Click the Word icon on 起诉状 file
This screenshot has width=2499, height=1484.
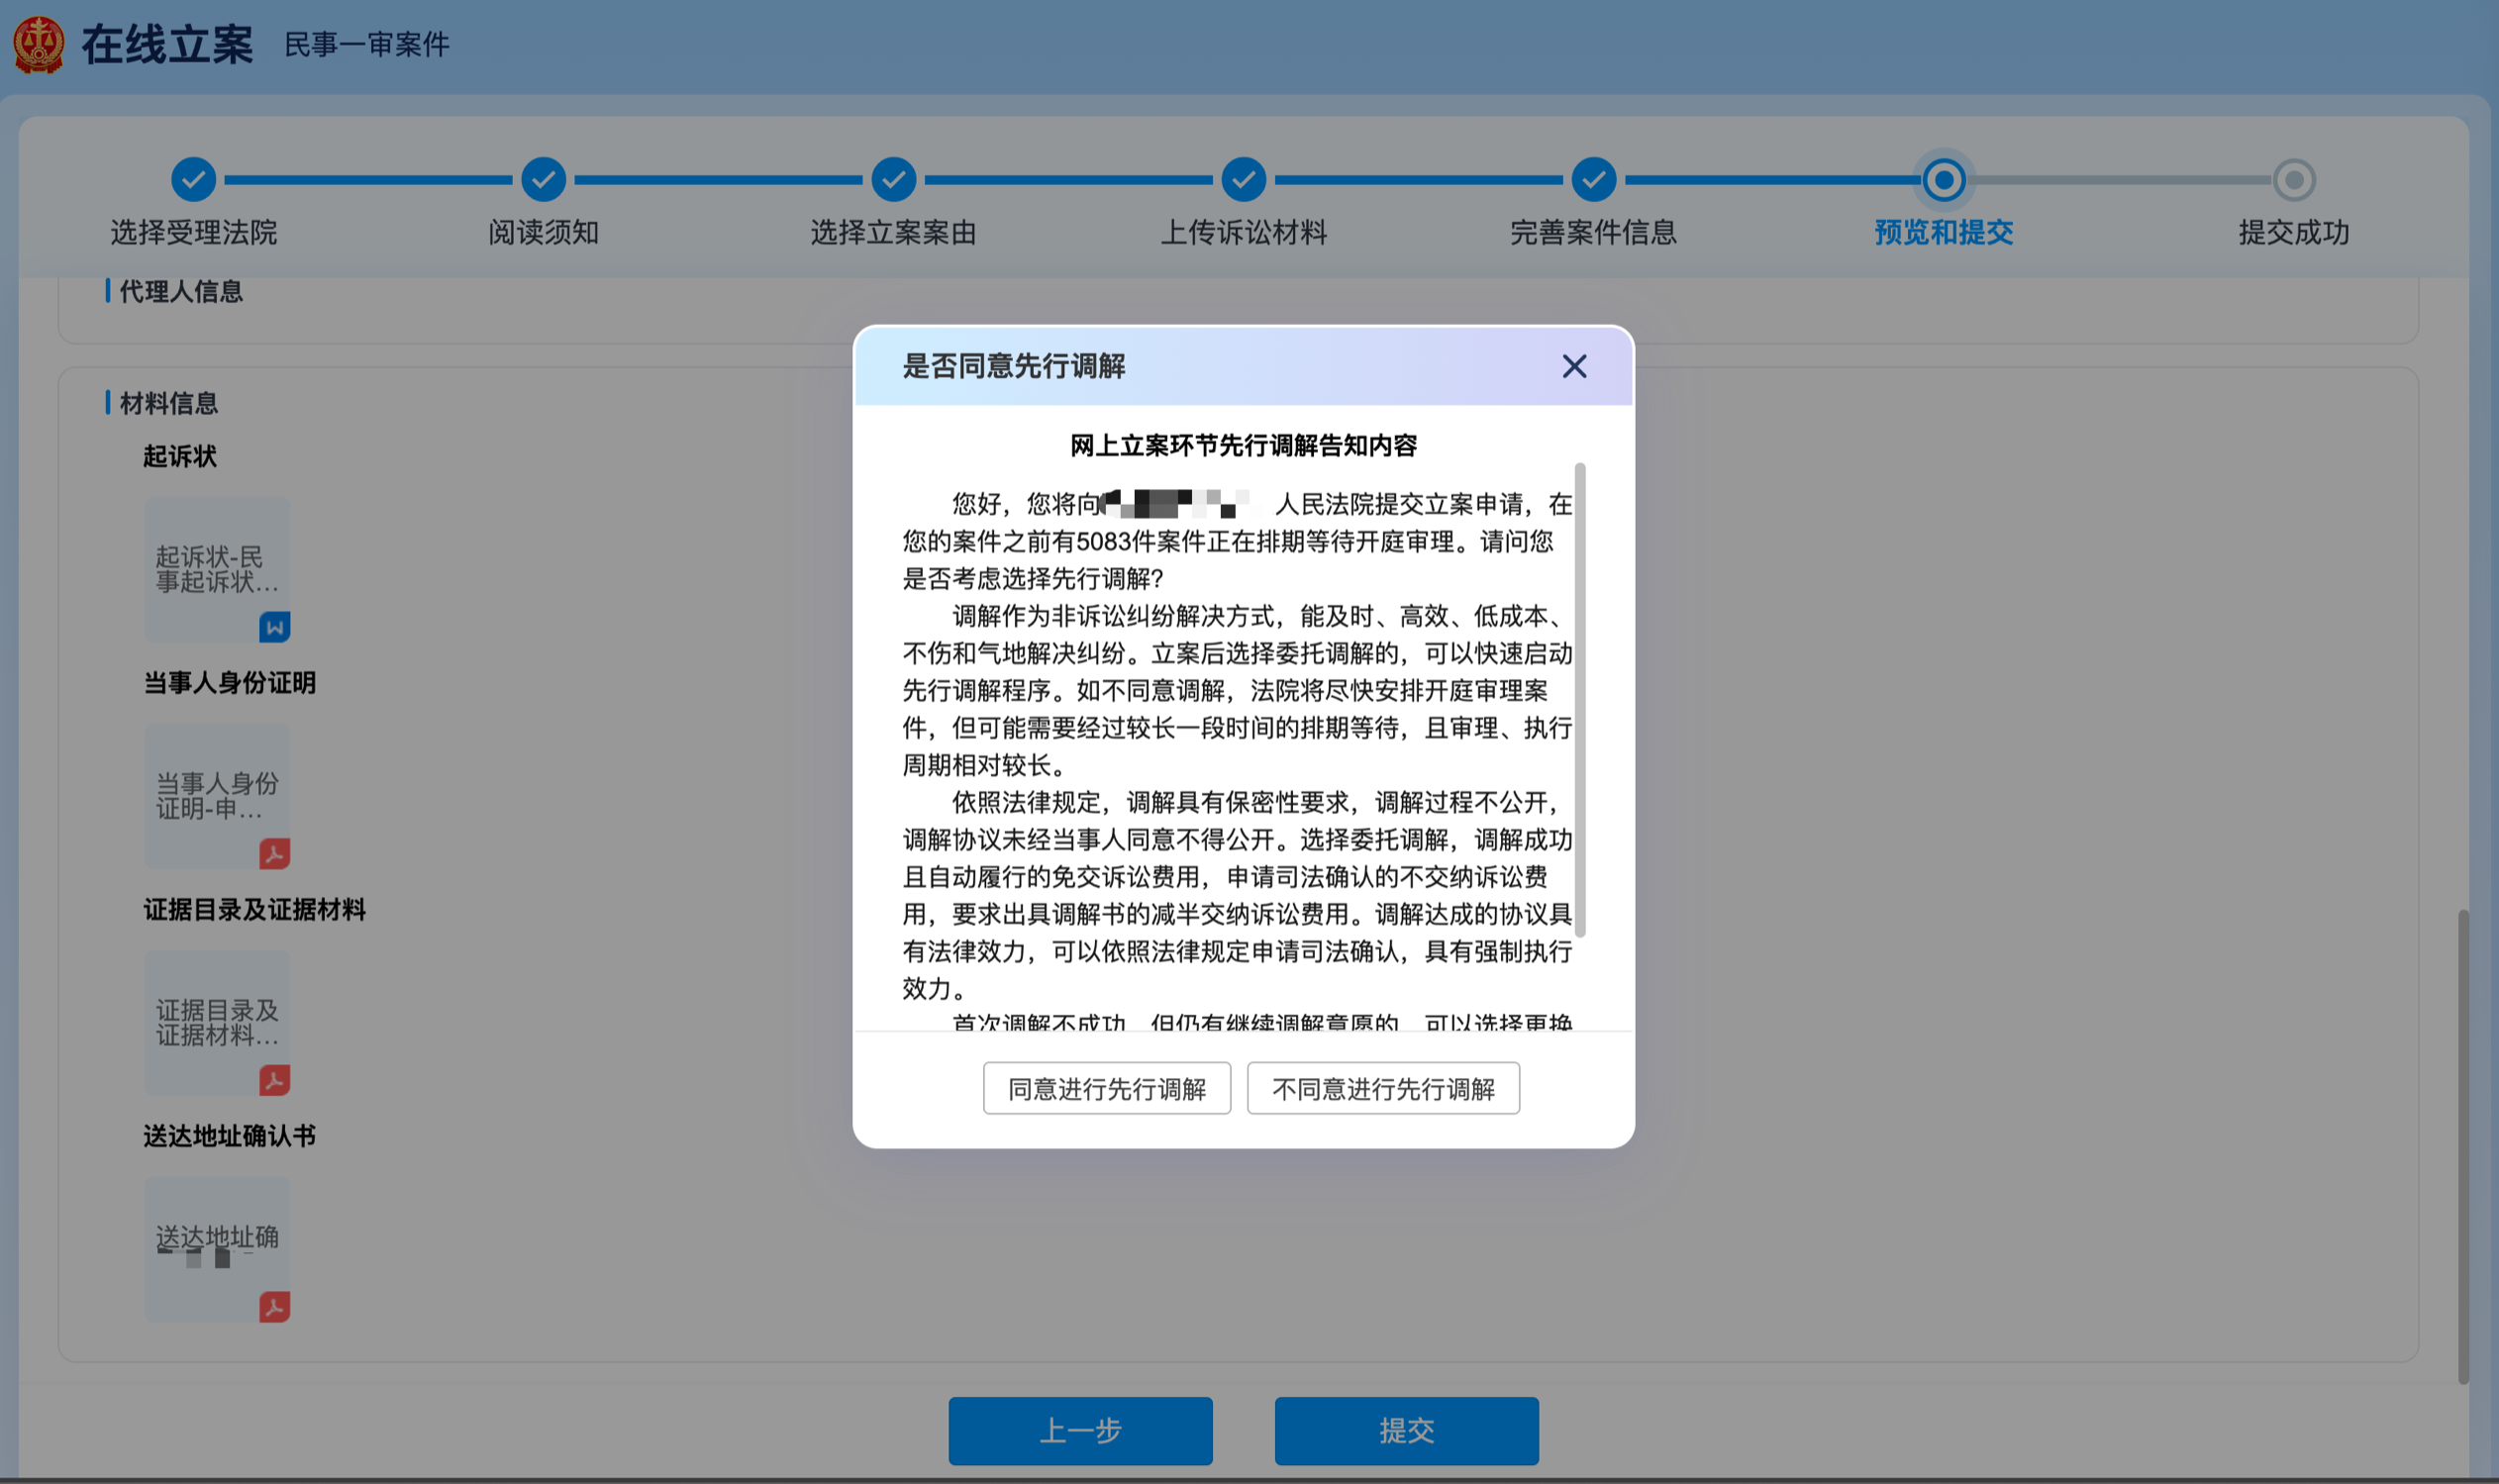pyautogui.click(x=274, y=627)
